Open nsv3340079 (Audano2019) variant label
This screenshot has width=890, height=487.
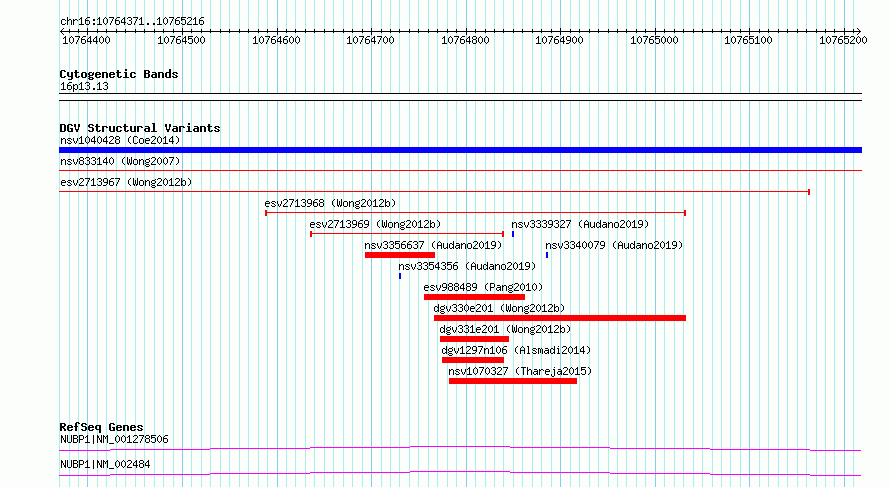614,245
